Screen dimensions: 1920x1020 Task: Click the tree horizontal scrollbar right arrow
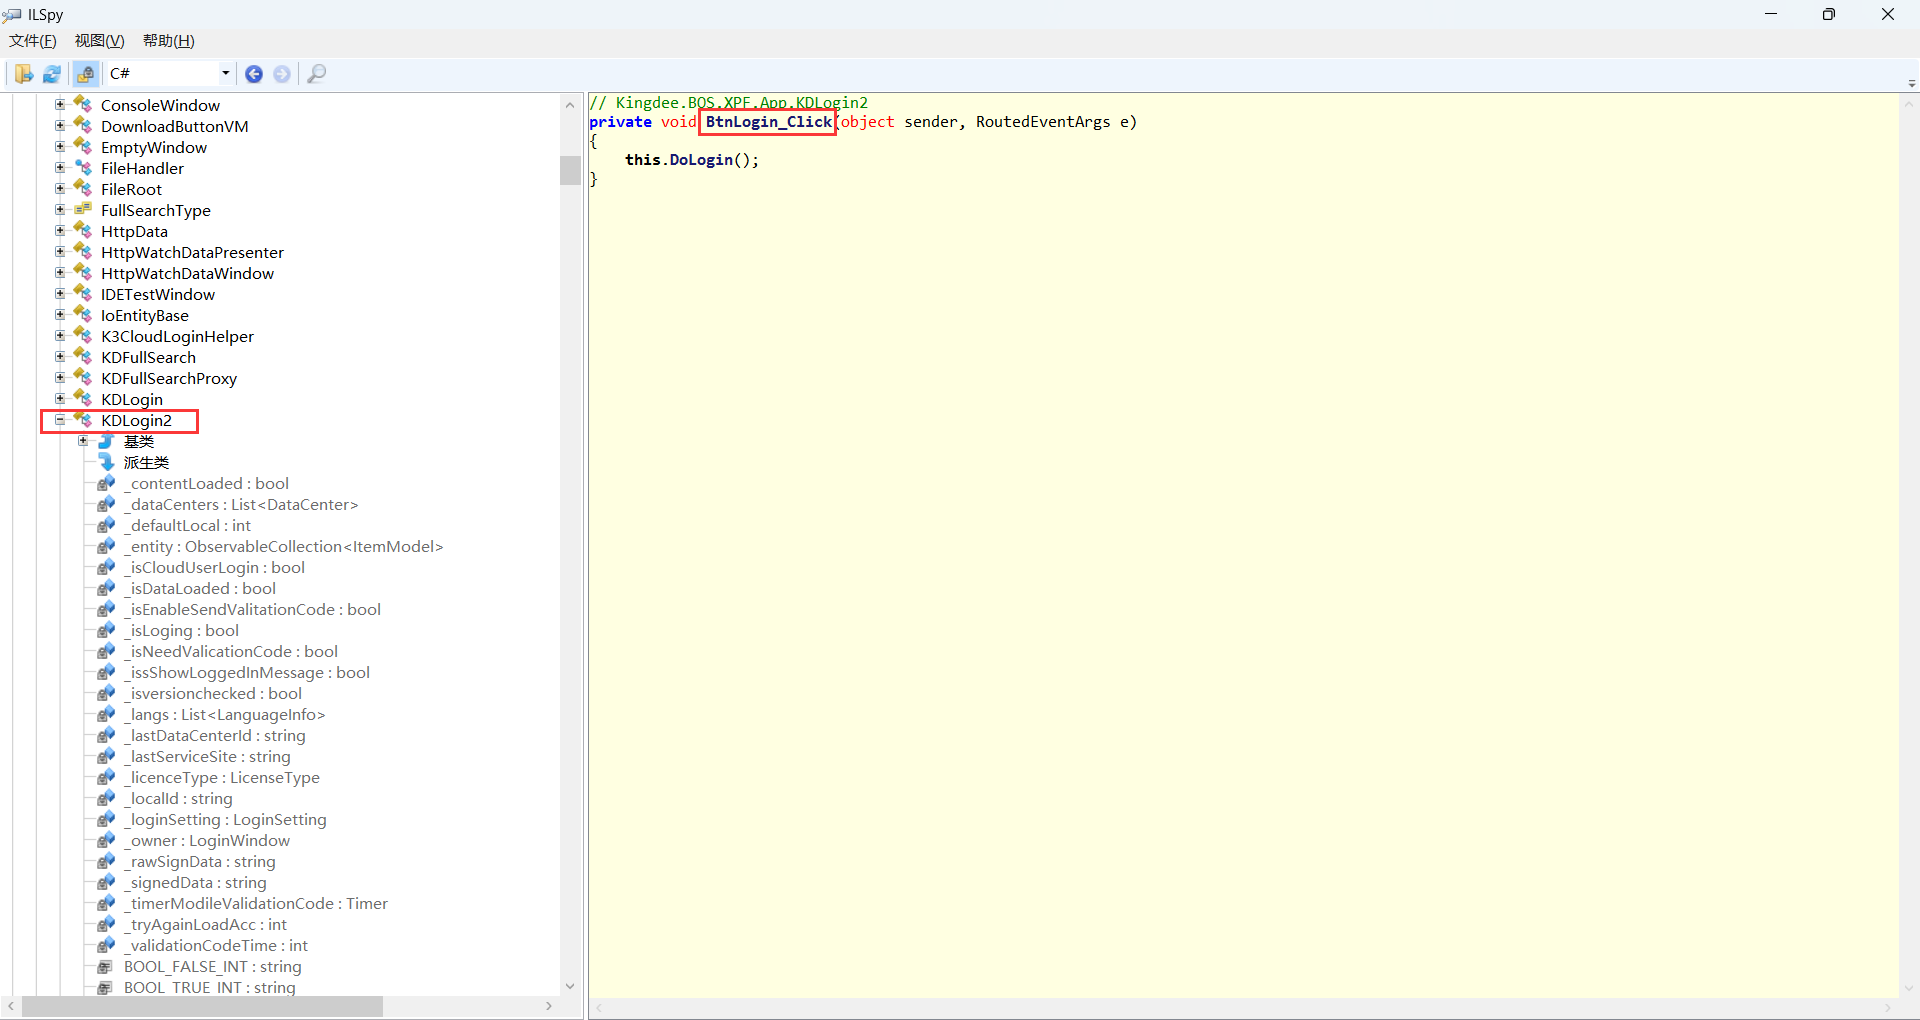pyautogui.click(x=549, y=1007)
